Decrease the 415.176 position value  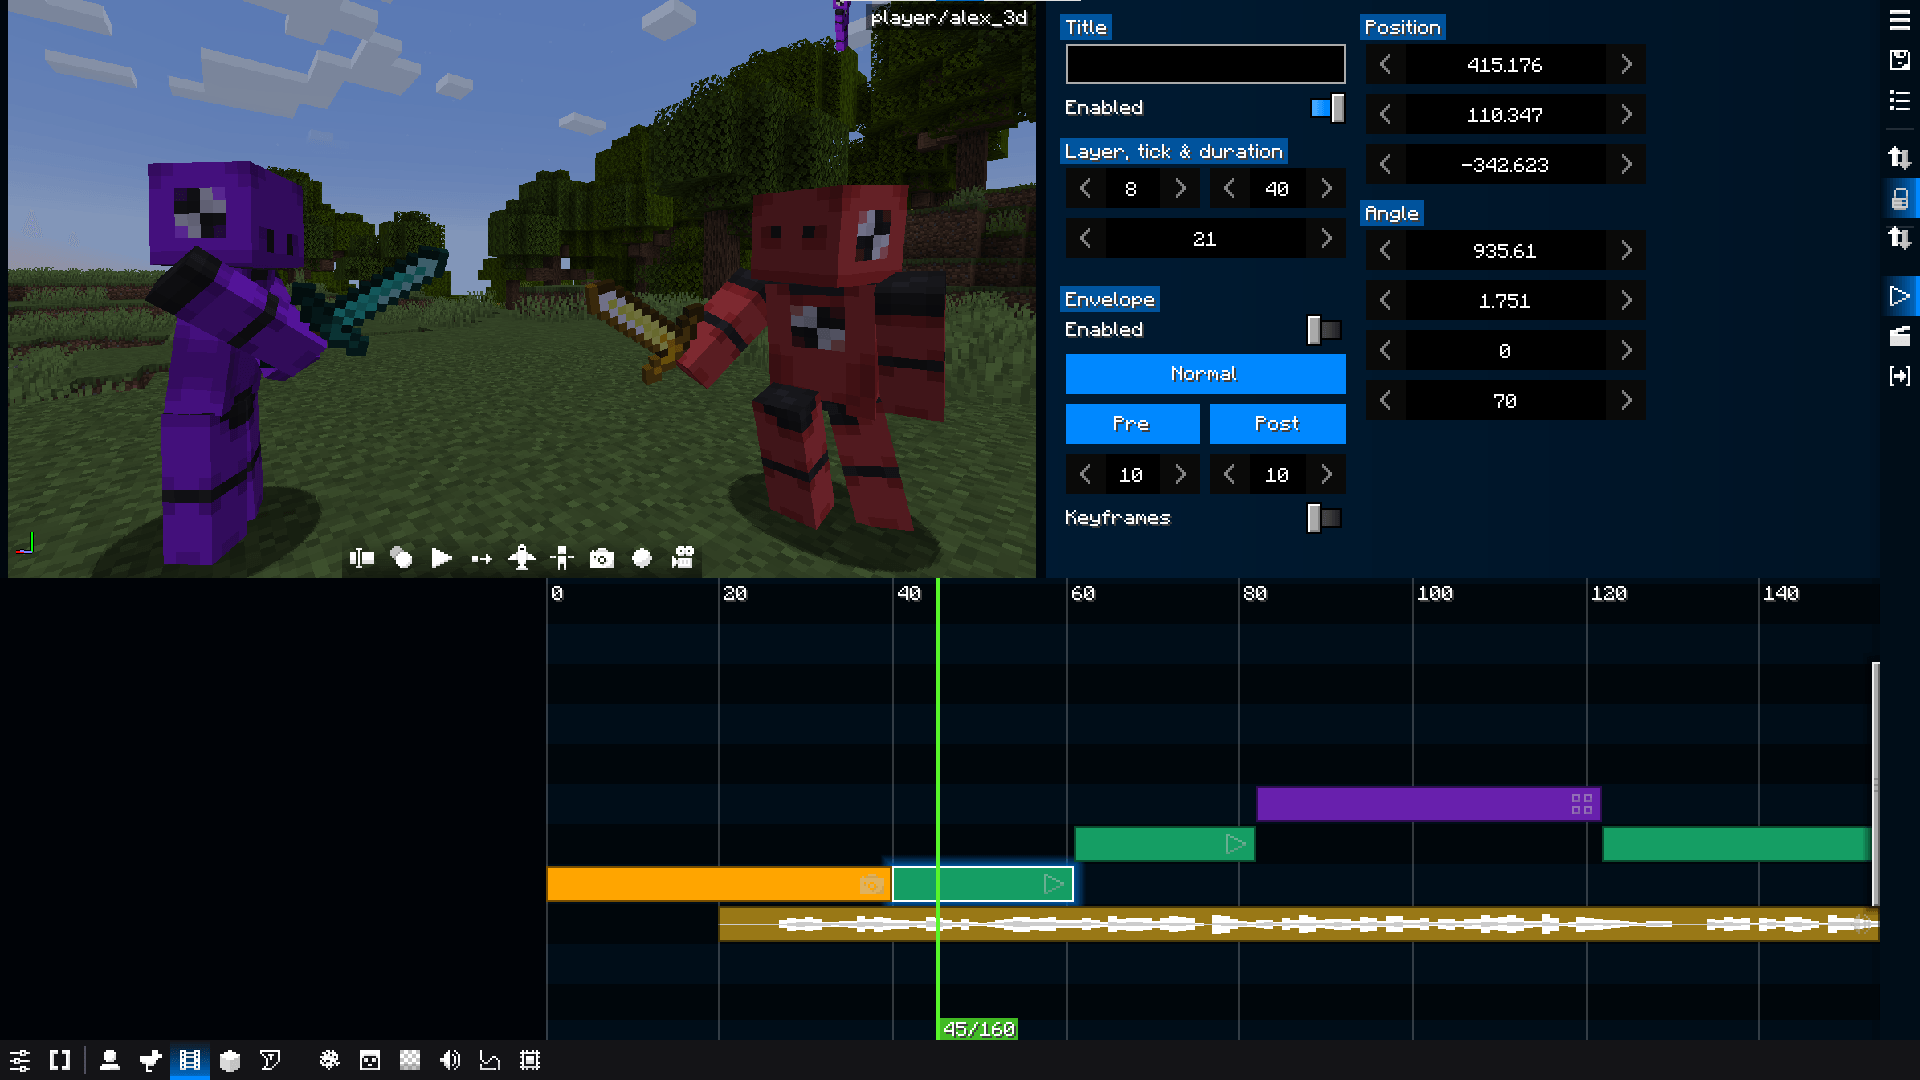tap(1385, 65)
